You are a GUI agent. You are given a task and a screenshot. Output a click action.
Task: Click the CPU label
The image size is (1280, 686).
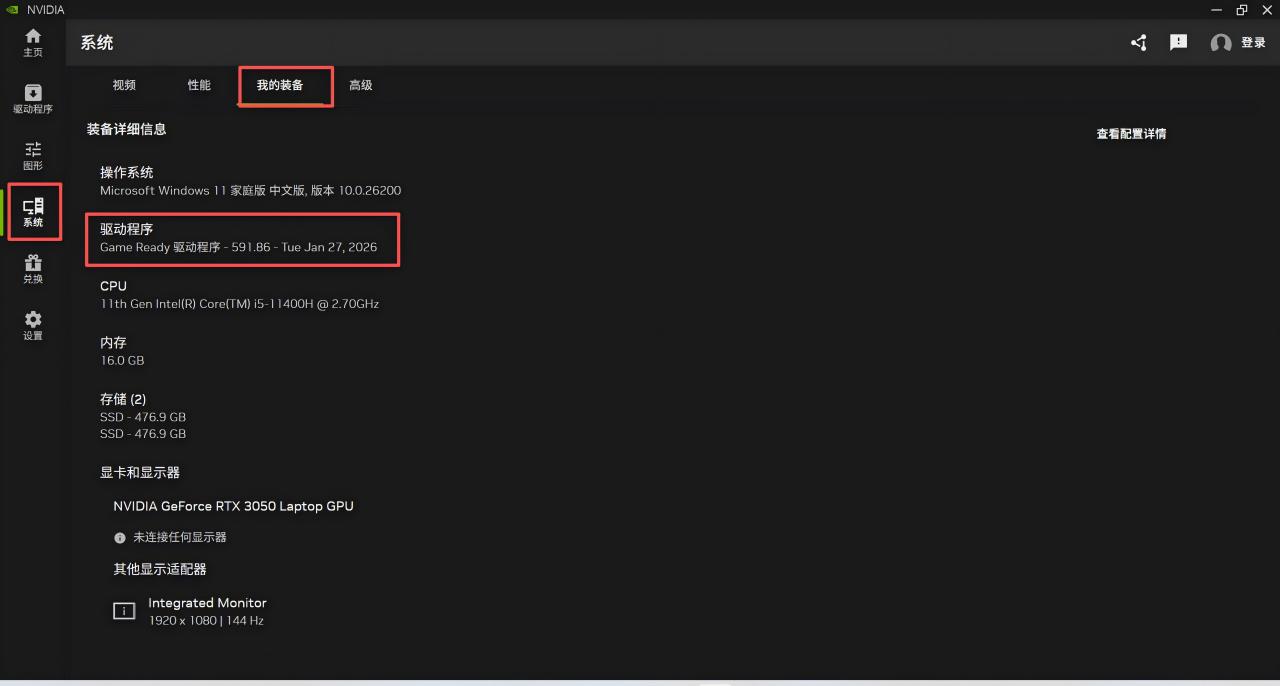pos(113,286)
